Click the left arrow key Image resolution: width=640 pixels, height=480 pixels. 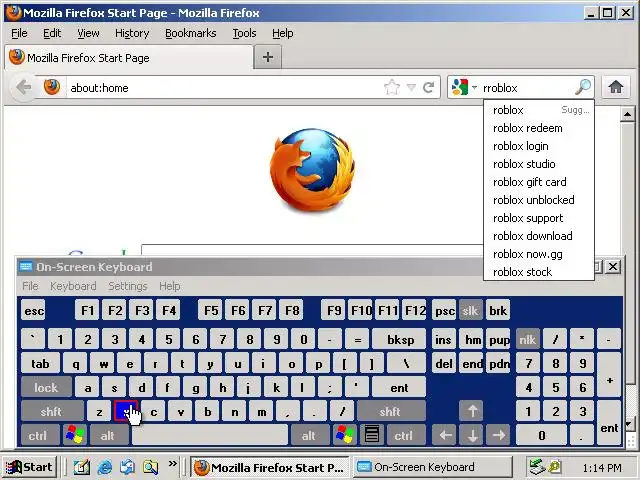[445, 436]
